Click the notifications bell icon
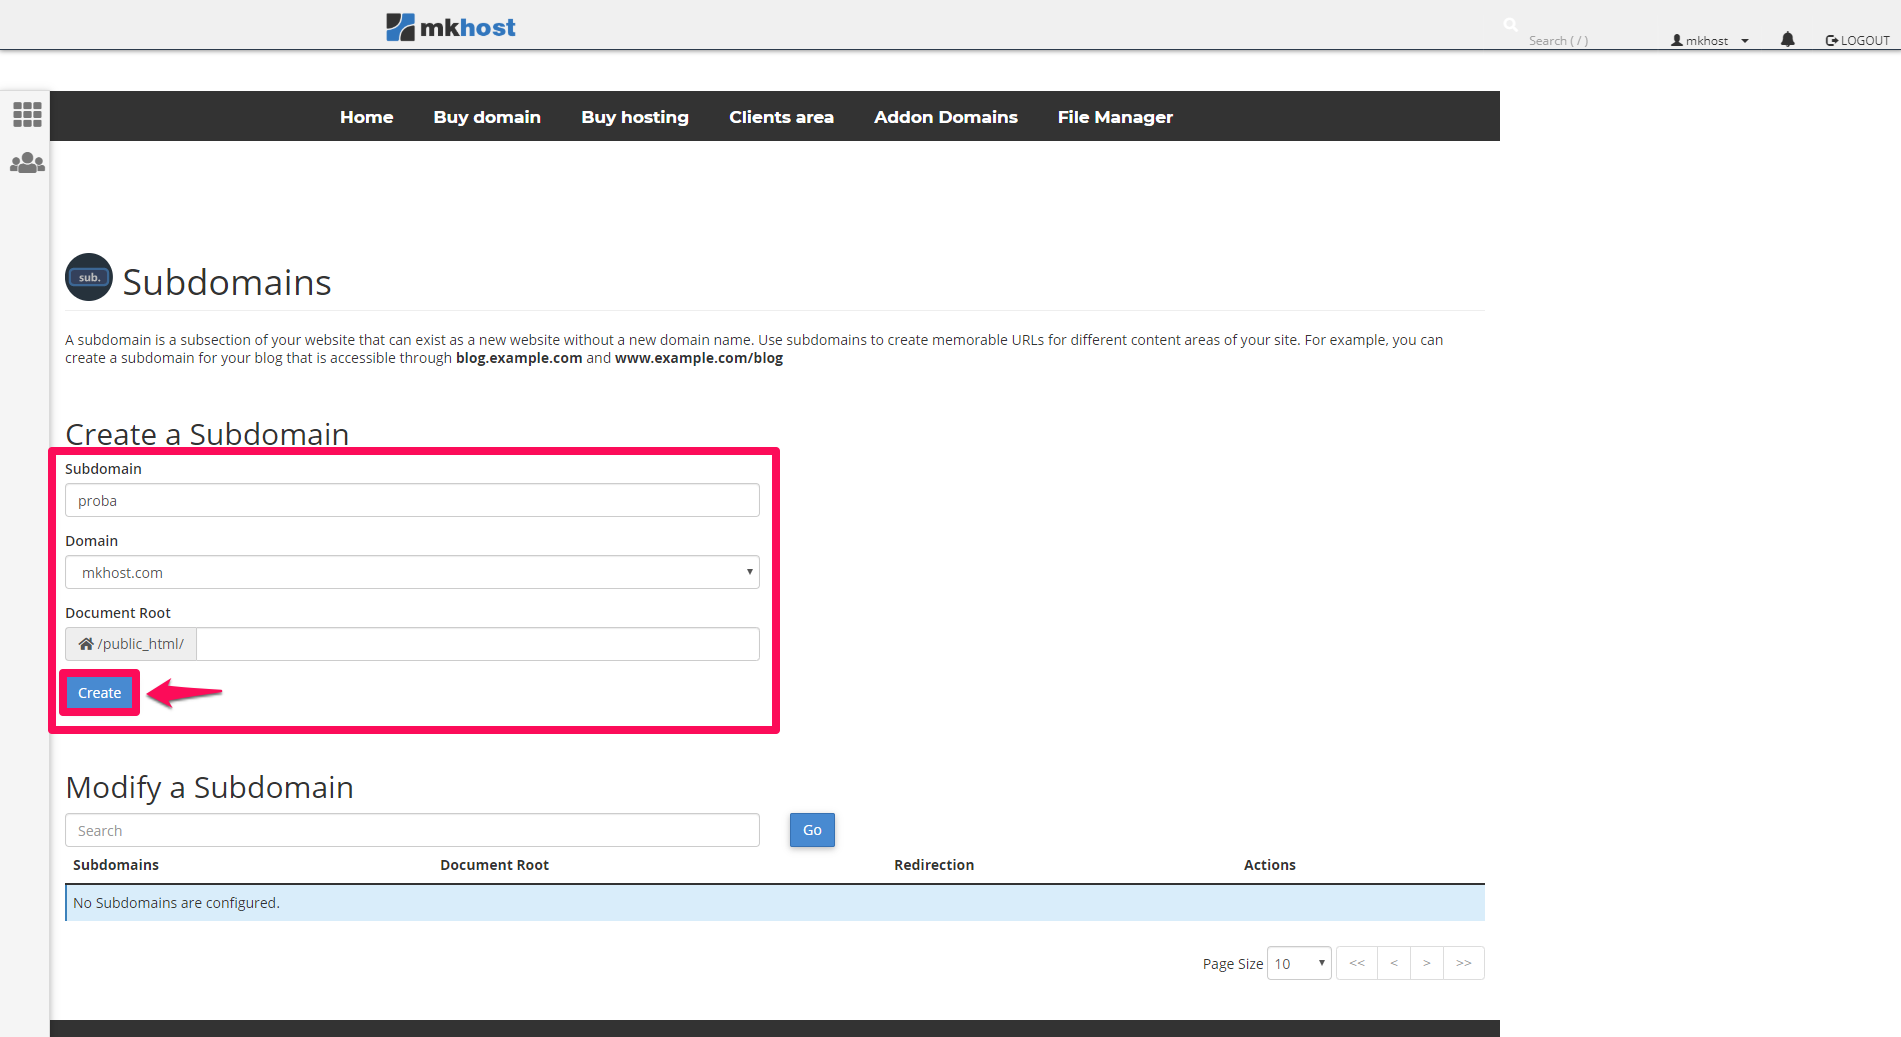The width and height of the screenshot is (1901, 1037). pos(1787,40)
